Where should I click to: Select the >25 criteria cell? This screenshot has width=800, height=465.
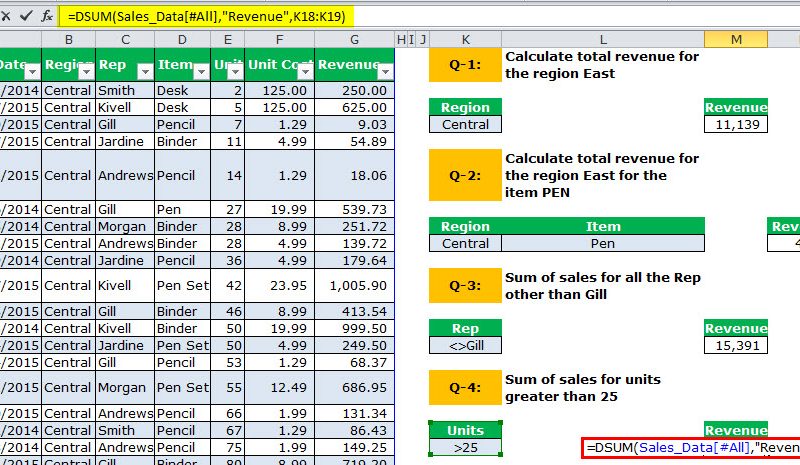tap(465, 448)
